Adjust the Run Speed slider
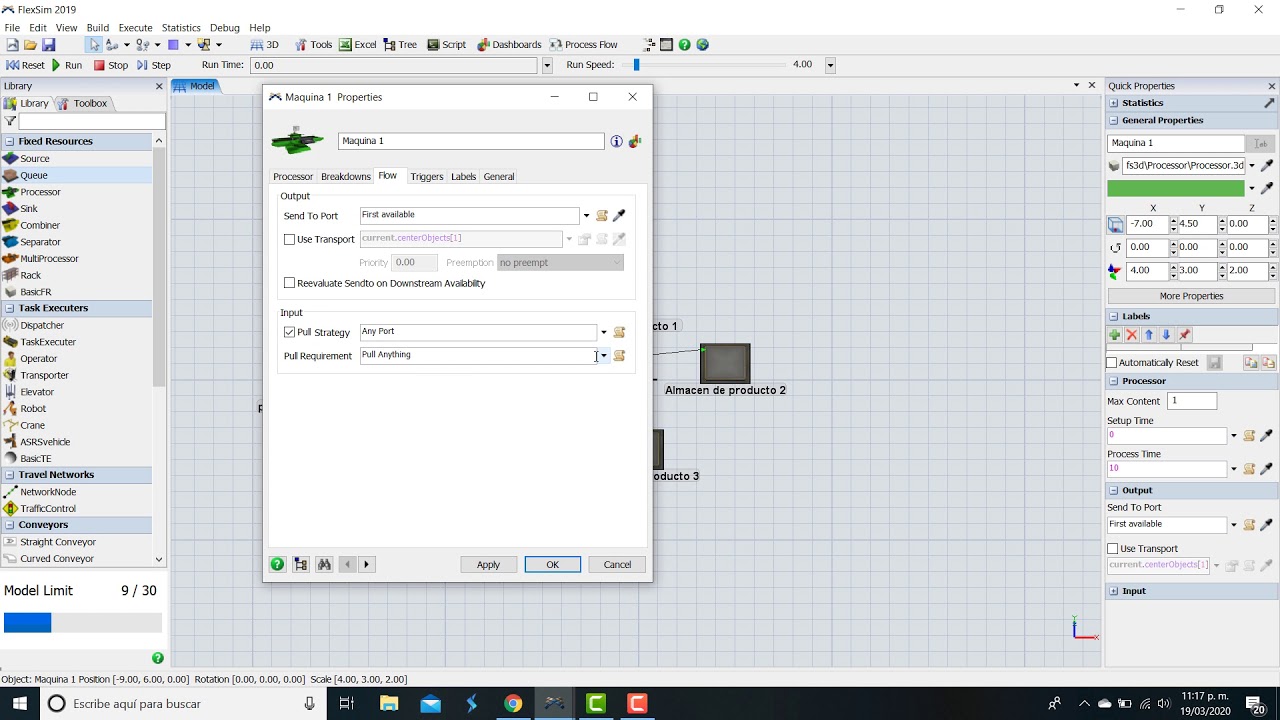The image size is (1280, 720). point(636,64)
